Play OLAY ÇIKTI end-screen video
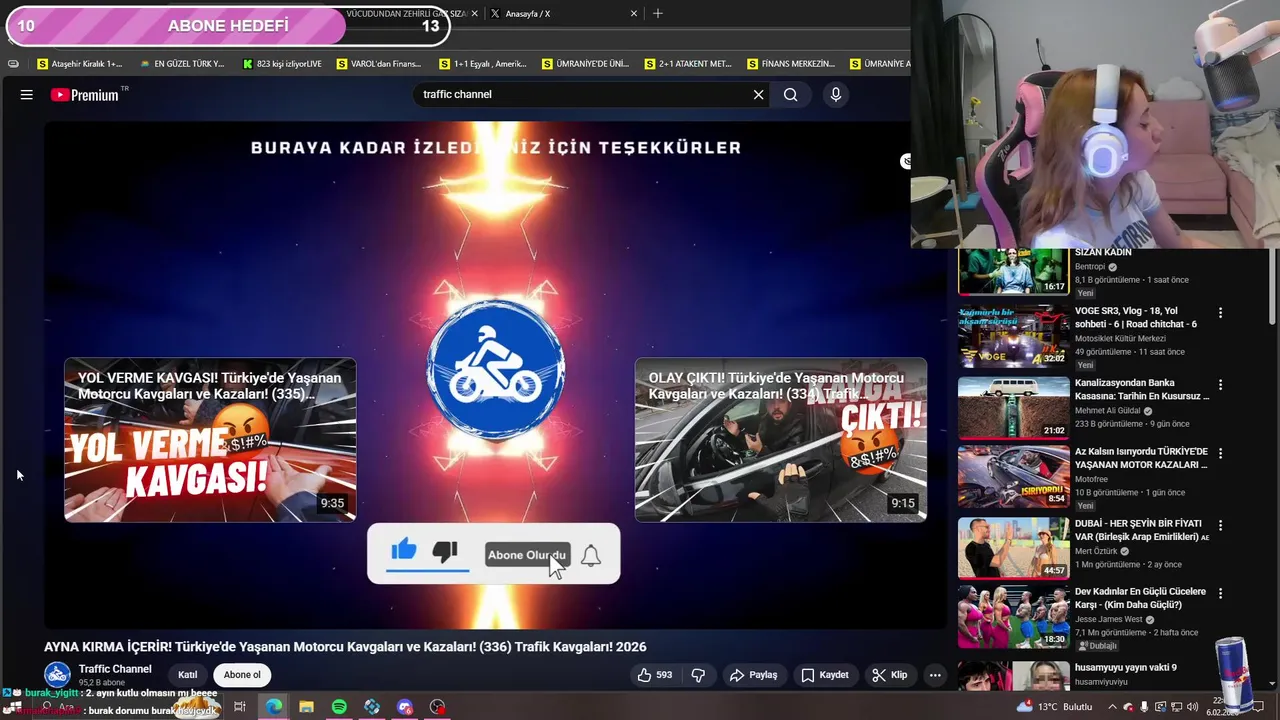The image size is (1280, 720). [780, 440]
